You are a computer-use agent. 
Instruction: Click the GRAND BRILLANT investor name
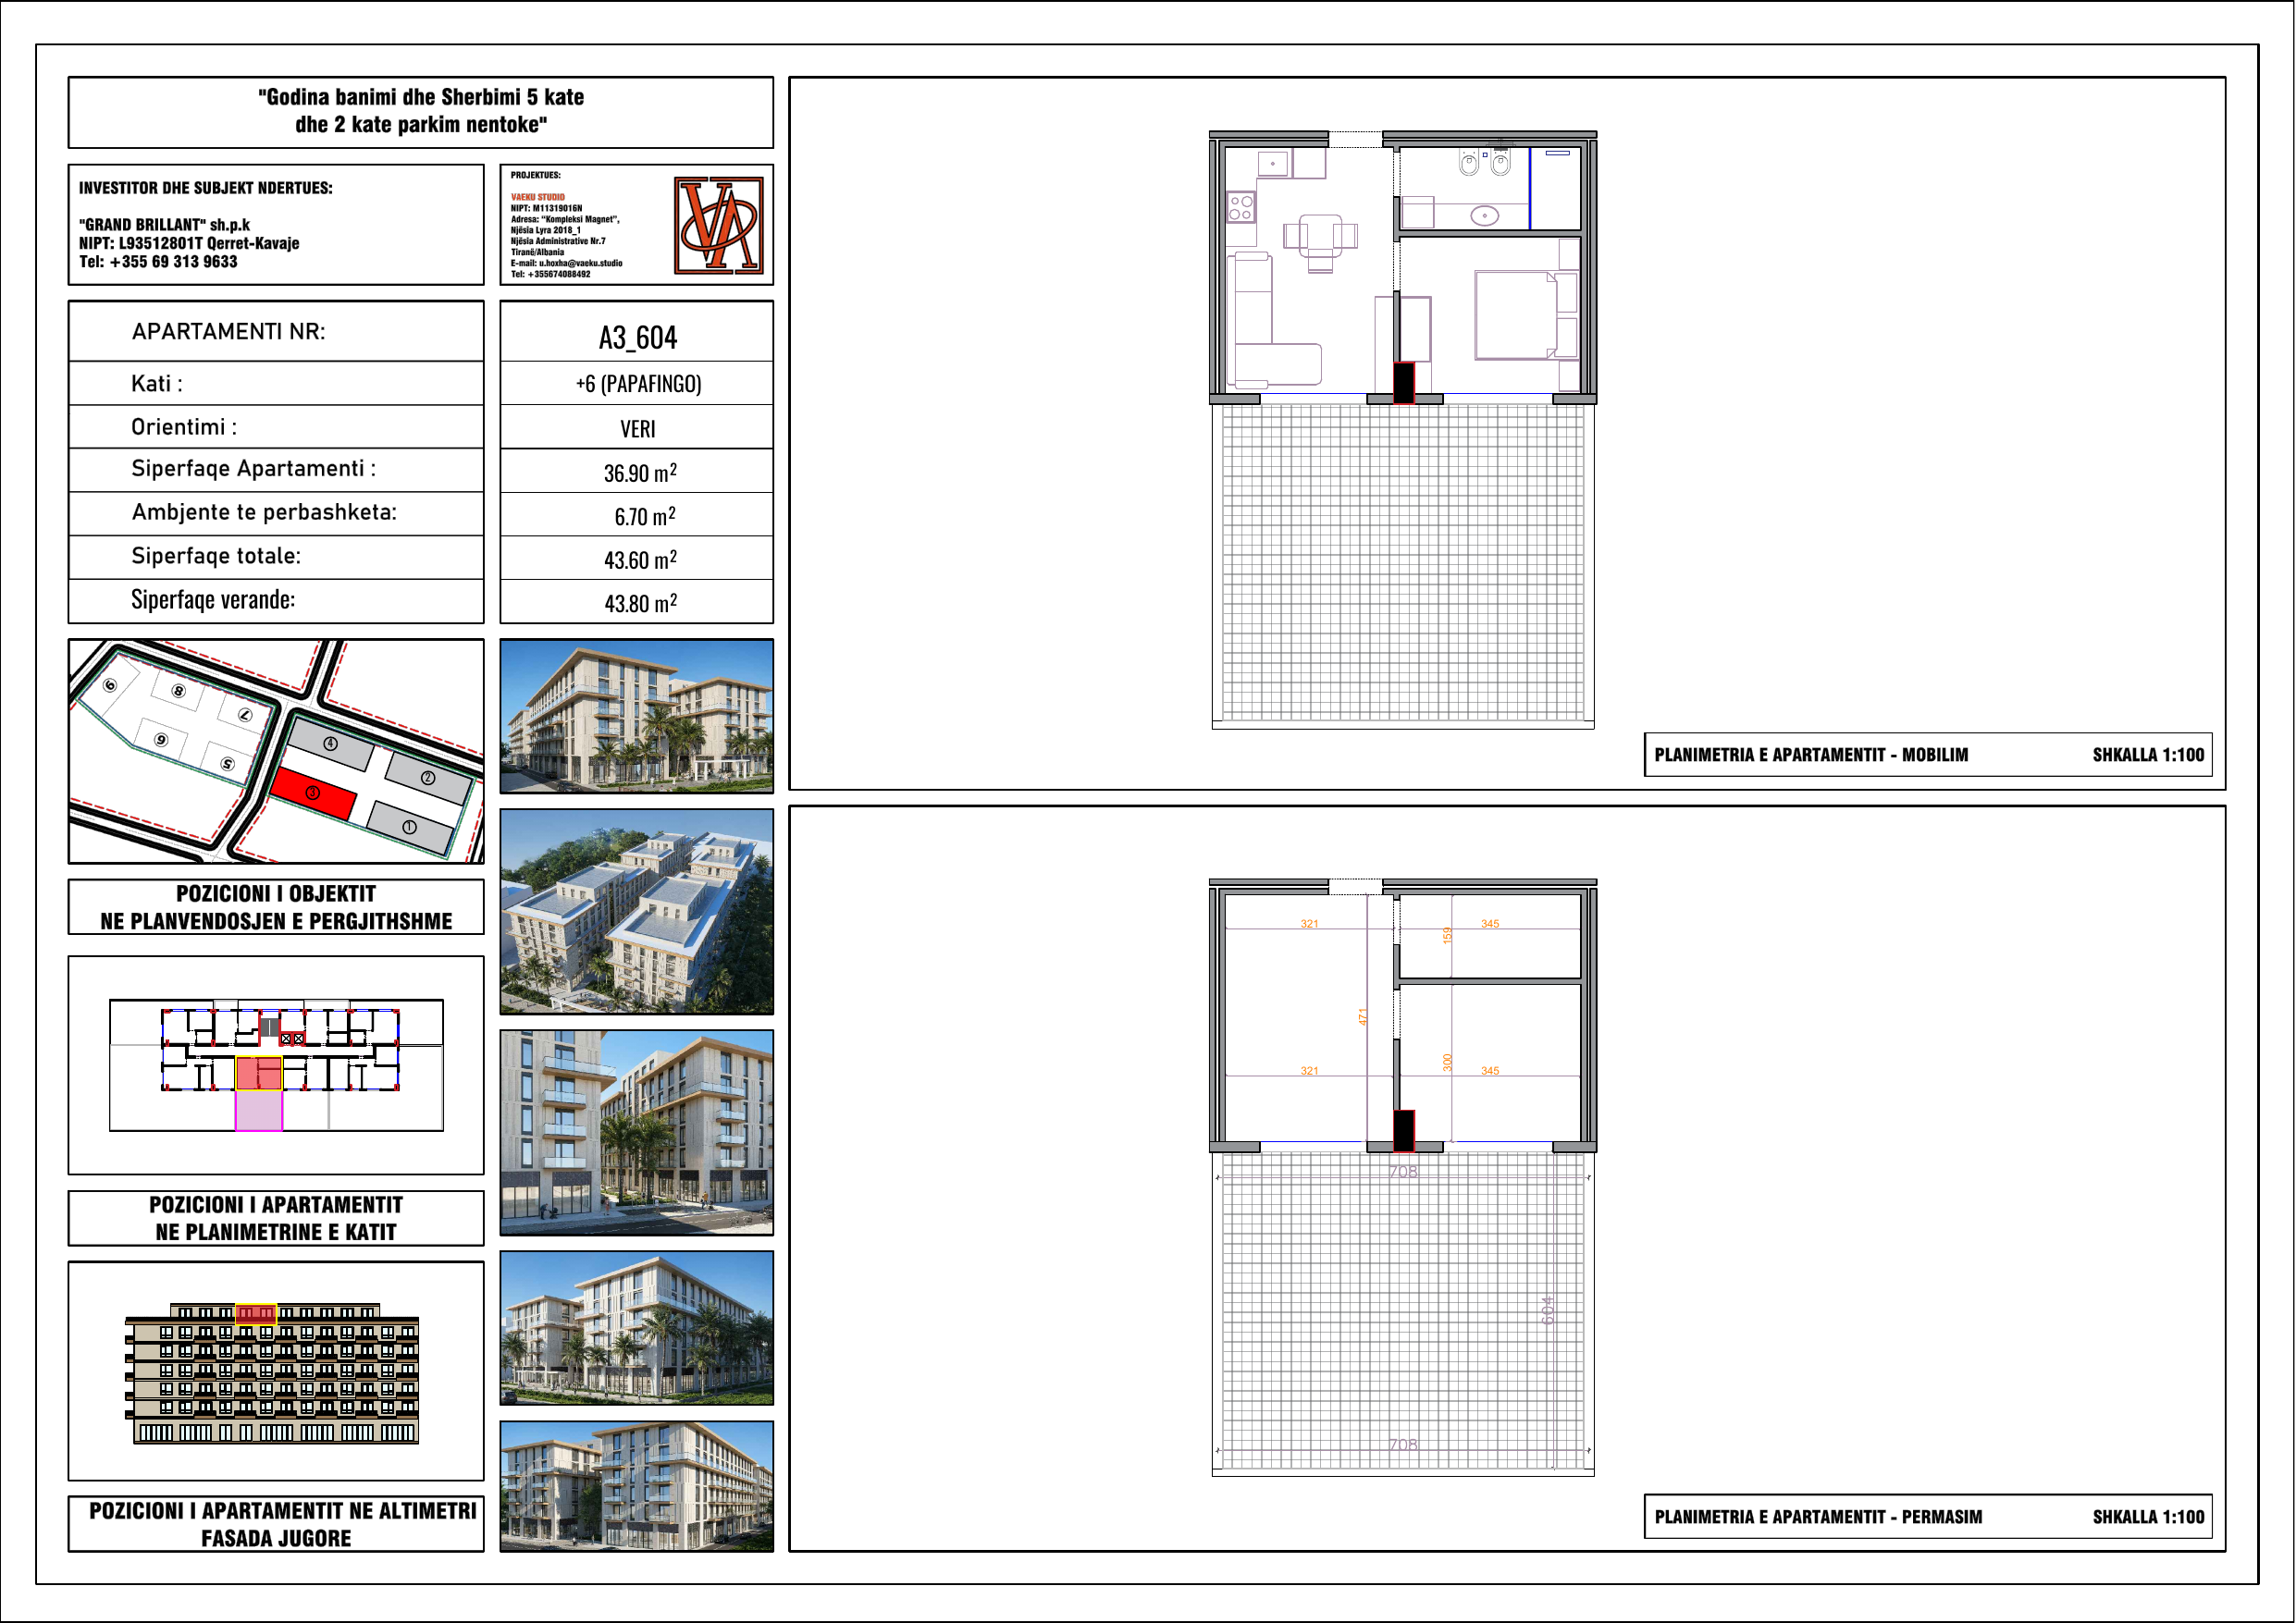tap(165, 225)
